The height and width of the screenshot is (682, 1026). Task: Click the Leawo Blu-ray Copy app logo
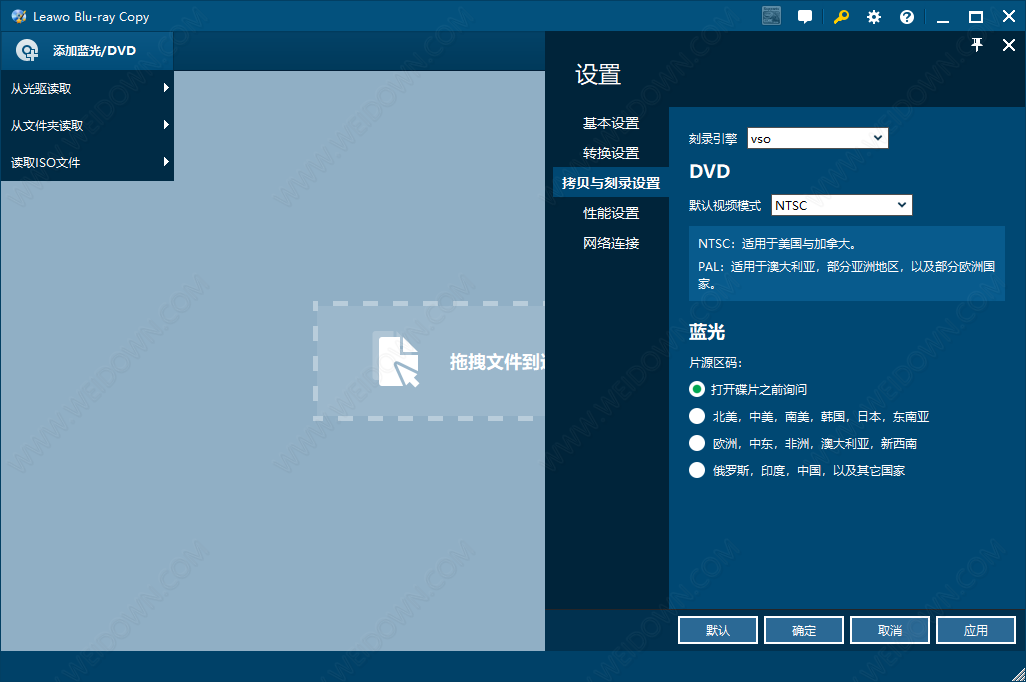point(18,16)
